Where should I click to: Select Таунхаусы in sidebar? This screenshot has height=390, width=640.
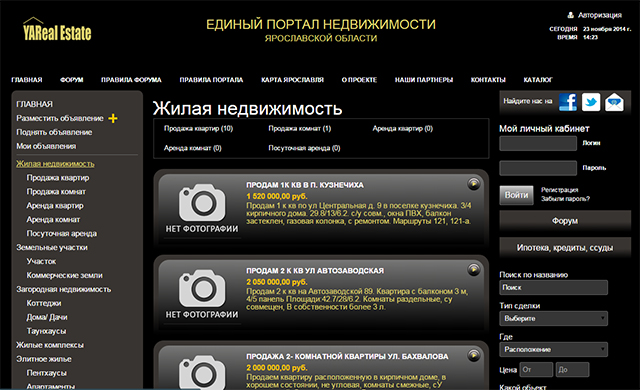point(46,331)
